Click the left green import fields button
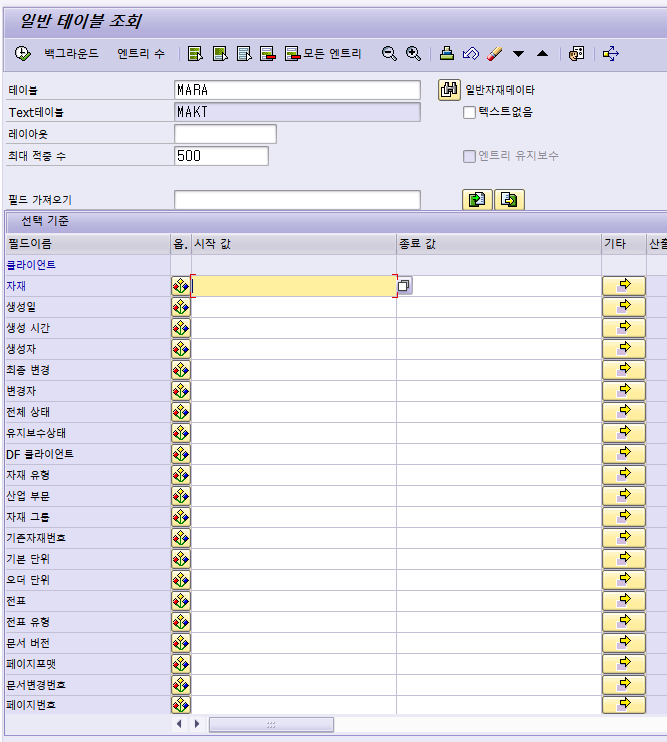Viewport: 667px width, 742px height. (x=477, y=199)
